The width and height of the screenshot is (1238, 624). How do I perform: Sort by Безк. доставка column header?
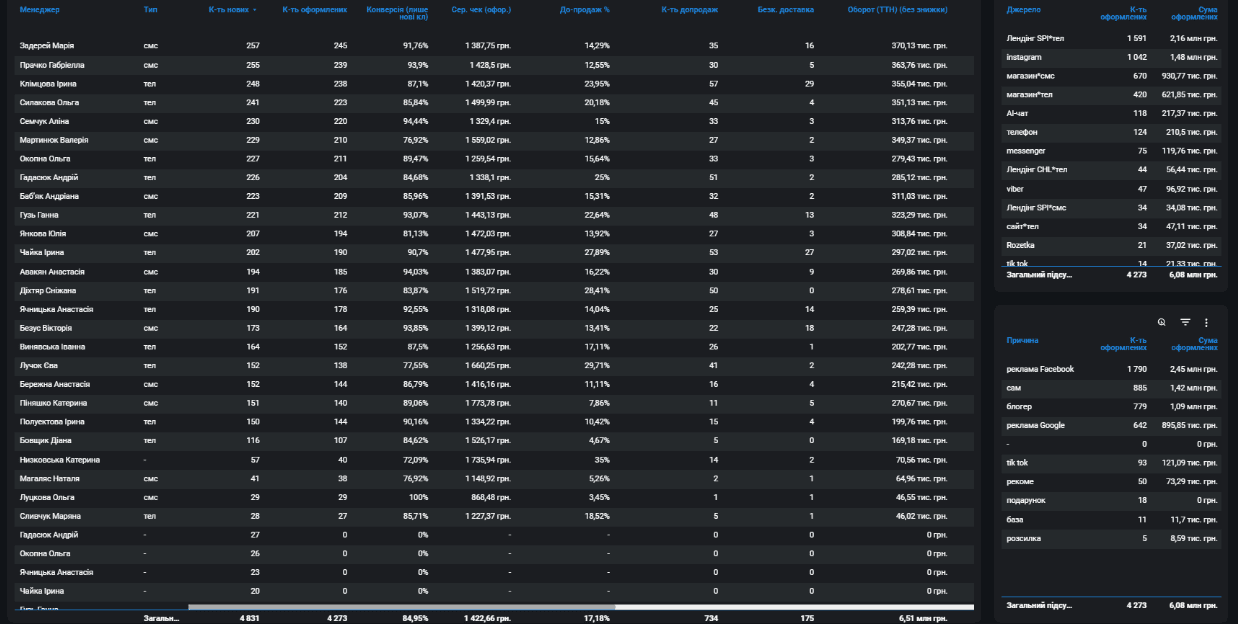785,10
